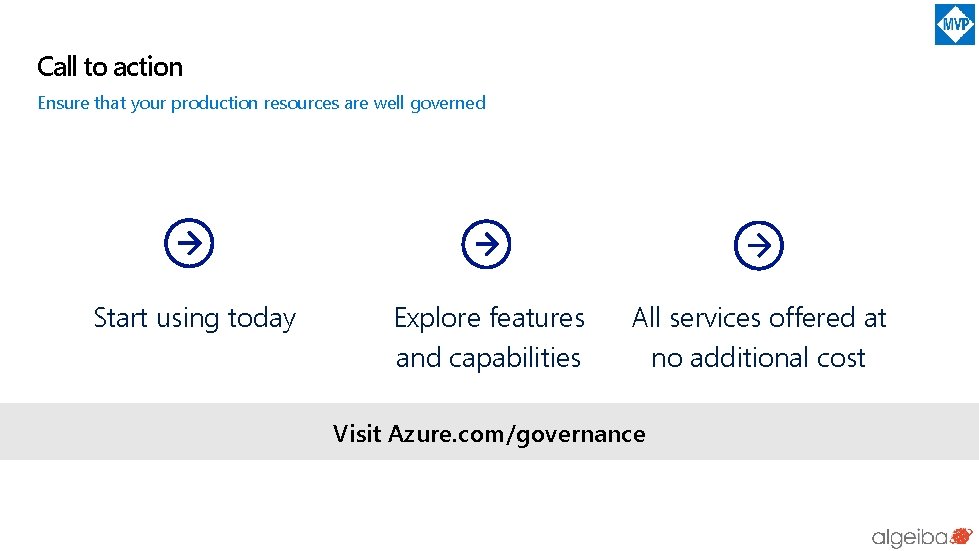Viewport: 979px width, 551px height.
Task: Select the Start using today text
Action: 195,318
